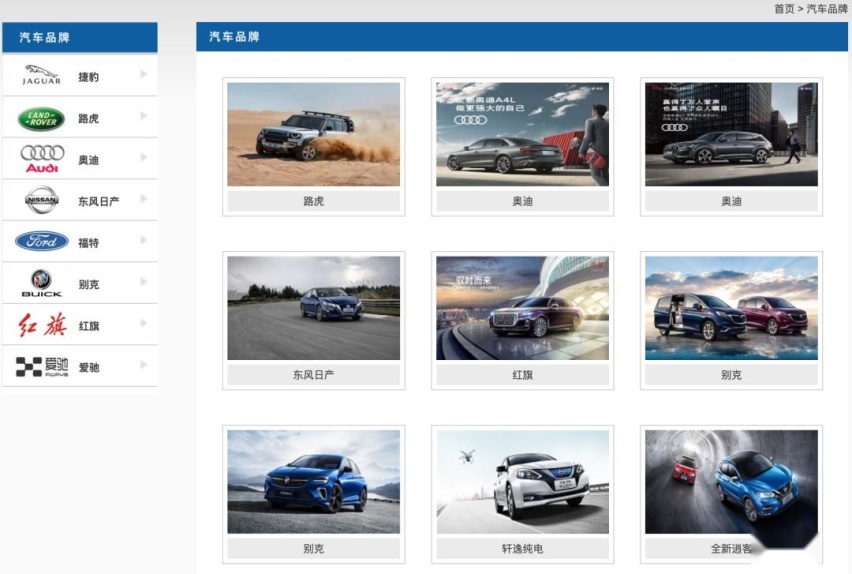This screenshot has width=852, height=574.
Task: Click 奥迪 caption under A4L image
Action: (522, 201)
